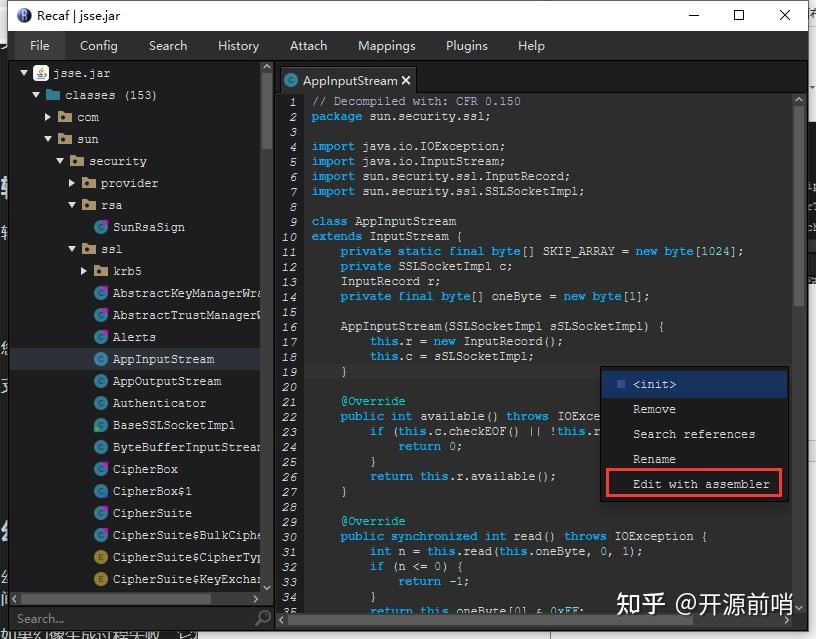
Task: Open the Search menu
Action: pos(168,46)
